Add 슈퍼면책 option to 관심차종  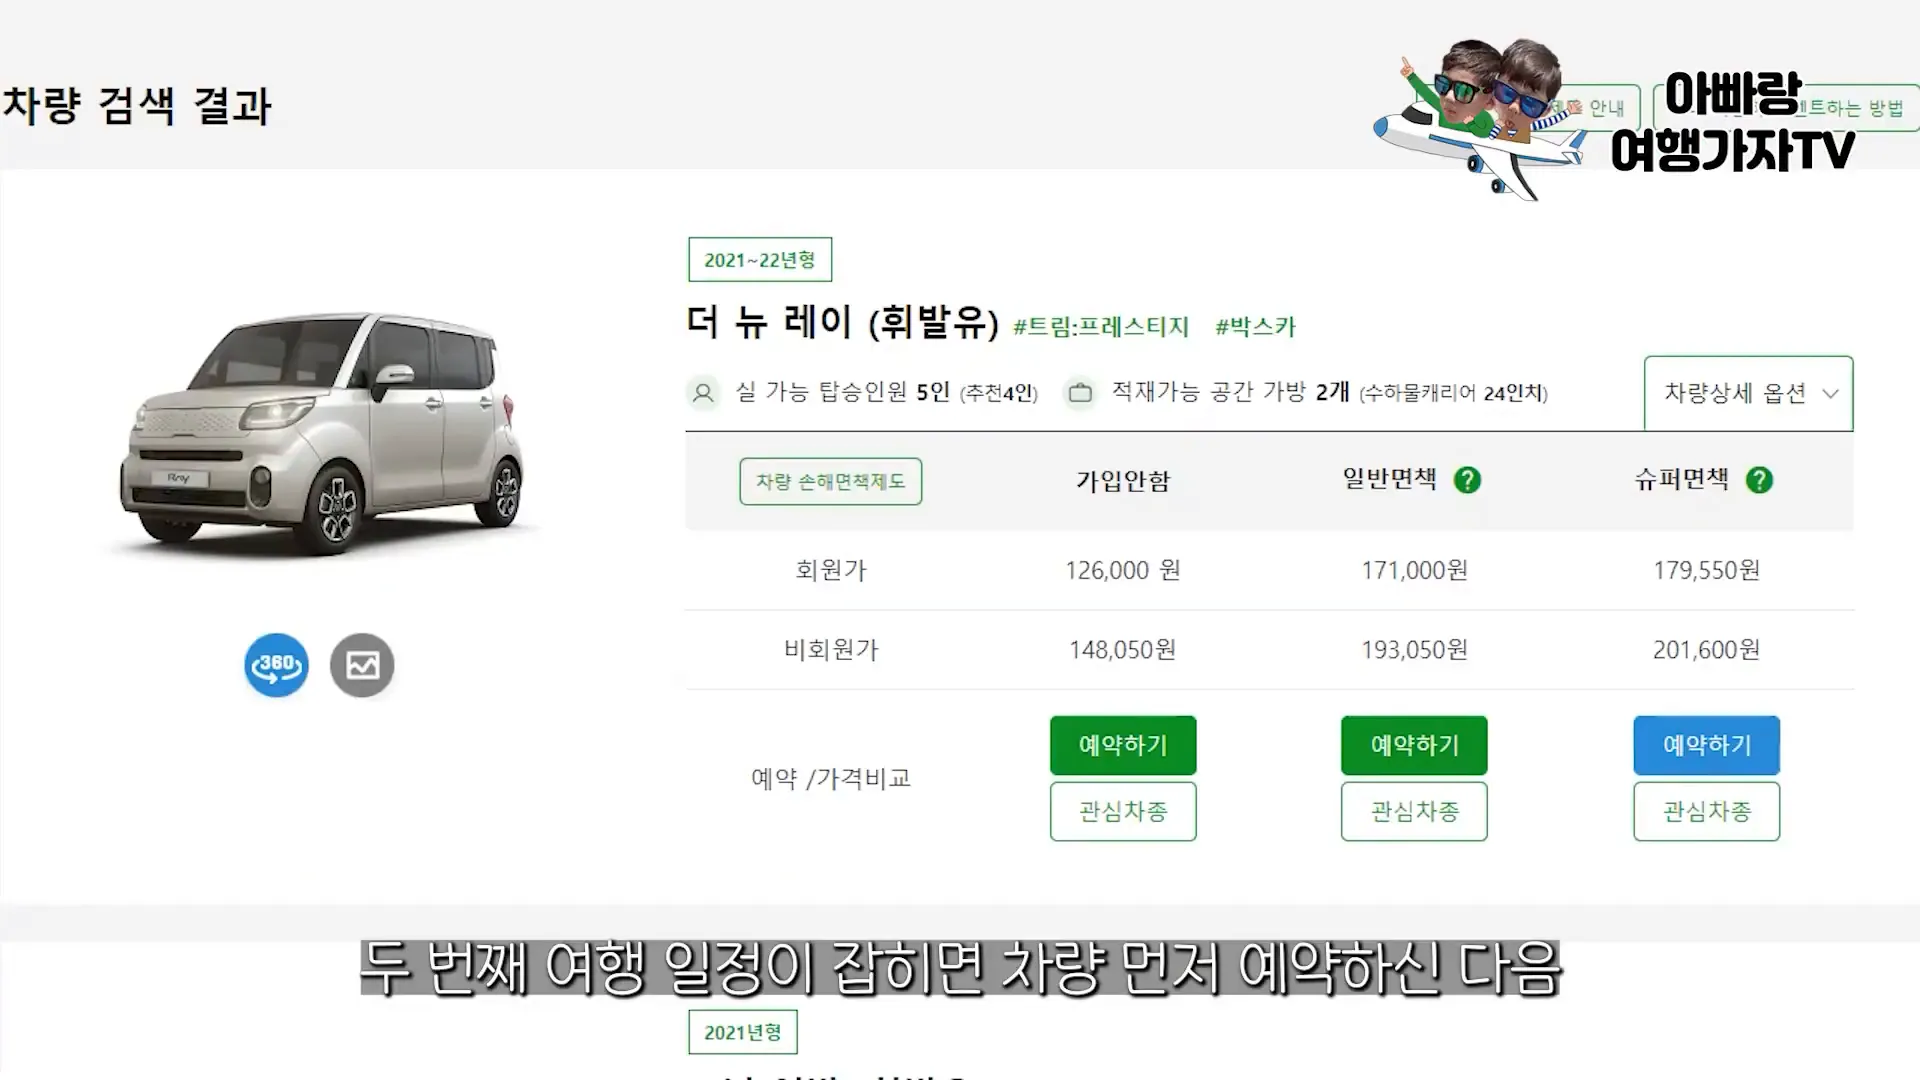point(1707,811)
